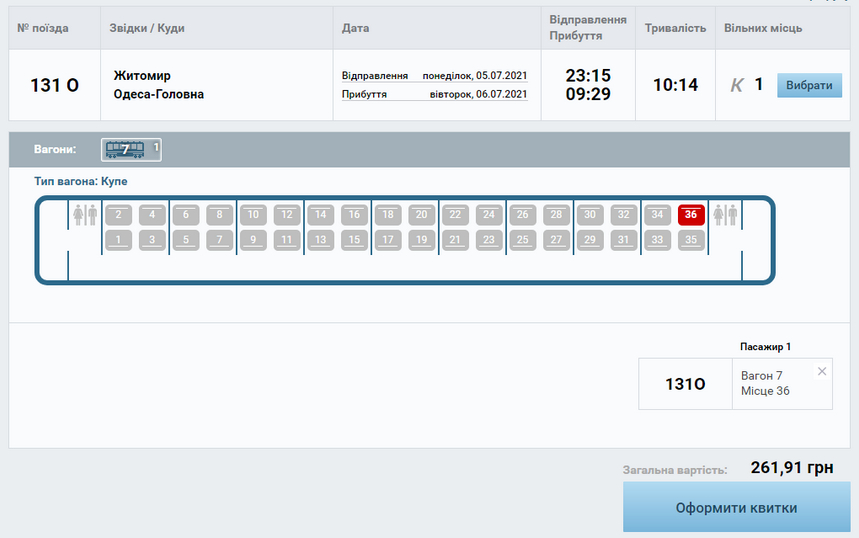The height and width of the screenshot is (538, 859).
Task: Click the Вагон 7 Місце 36 ticket
Action: pyautogui.click(x=765, y=383)
